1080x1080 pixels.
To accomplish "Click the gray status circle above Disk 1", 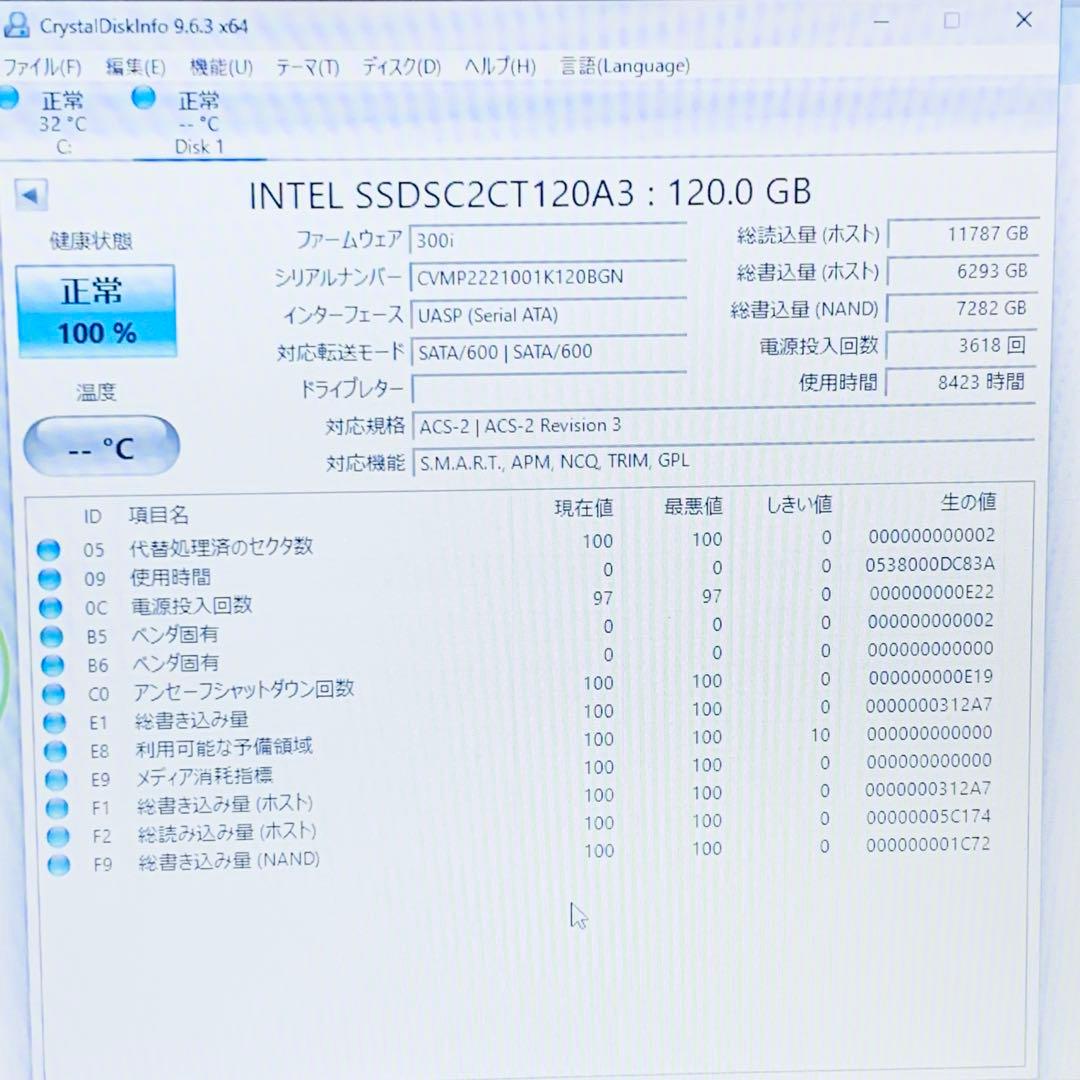I will click(x=143, y=98).
